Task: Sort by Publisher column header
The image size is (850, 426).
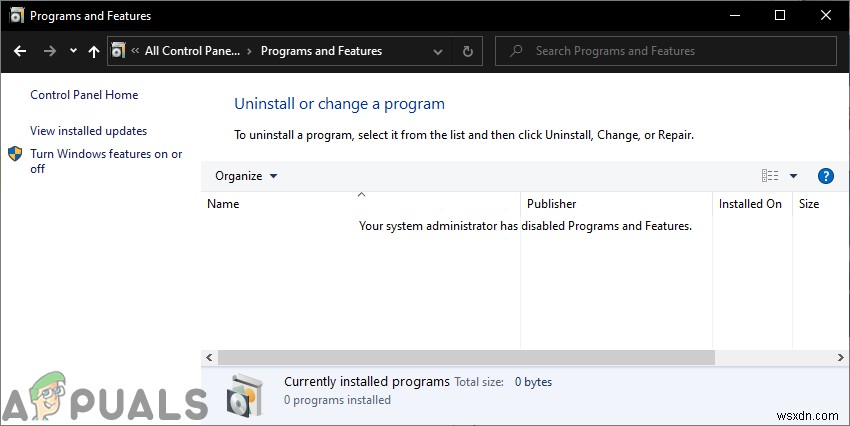Action: 551,204
